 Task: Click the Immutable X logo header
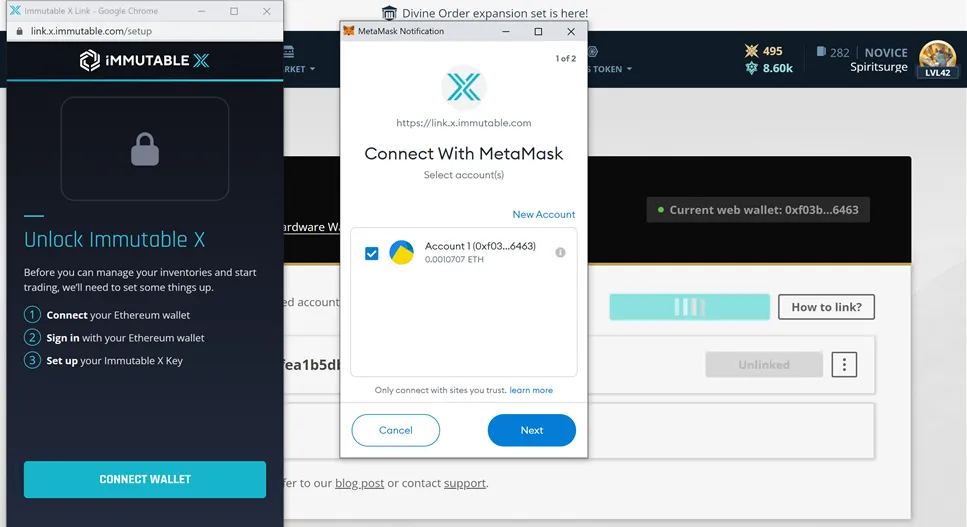[x=145, y=60]
